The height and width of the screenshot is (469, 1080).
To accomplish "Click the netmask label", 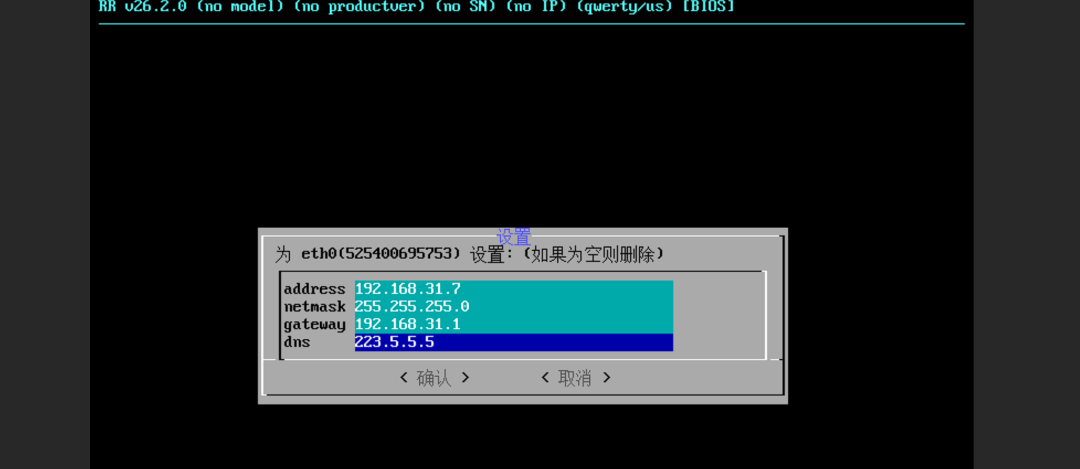I will tap(314, 306).
